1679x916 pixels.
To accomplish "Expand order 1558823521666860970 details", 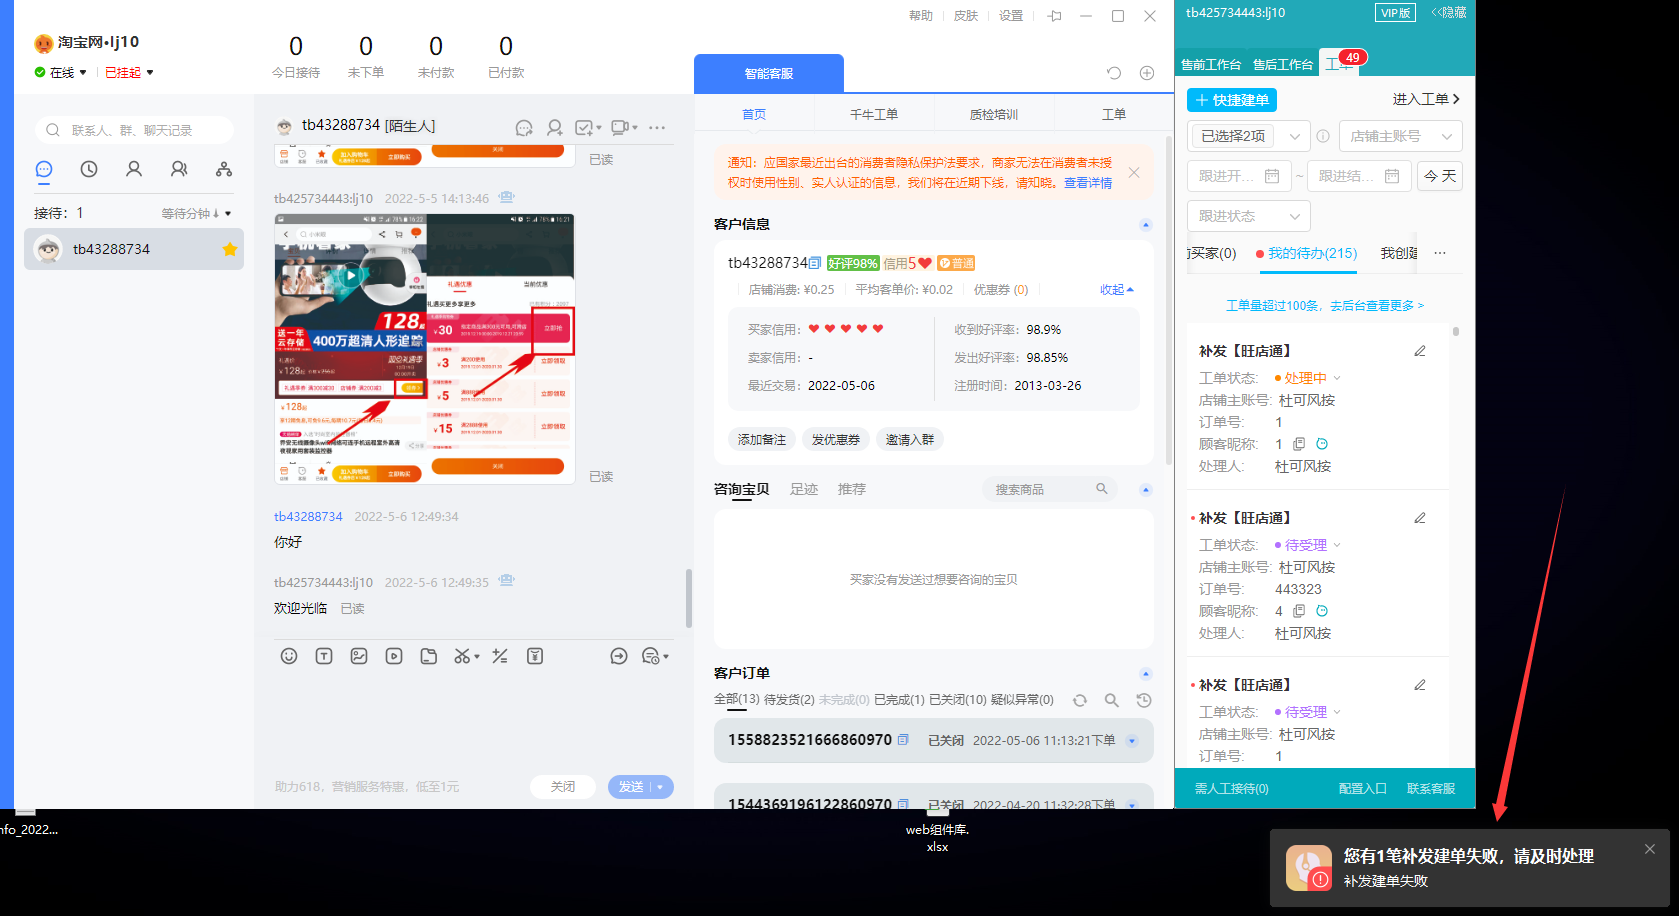I will (1132, 741).
